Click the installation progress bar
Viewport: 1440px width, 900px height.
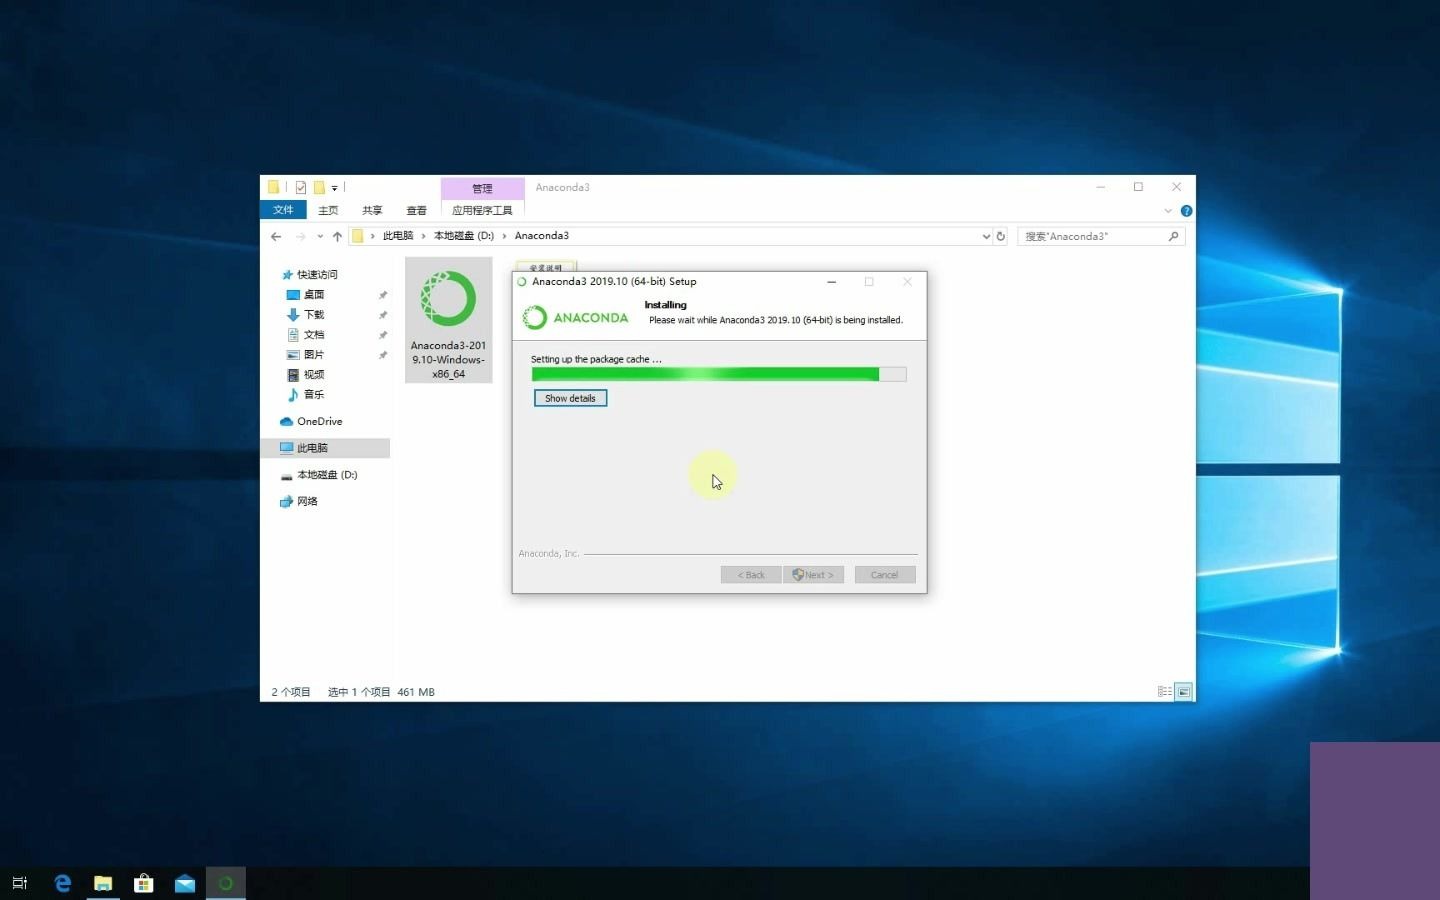(719, 374)
